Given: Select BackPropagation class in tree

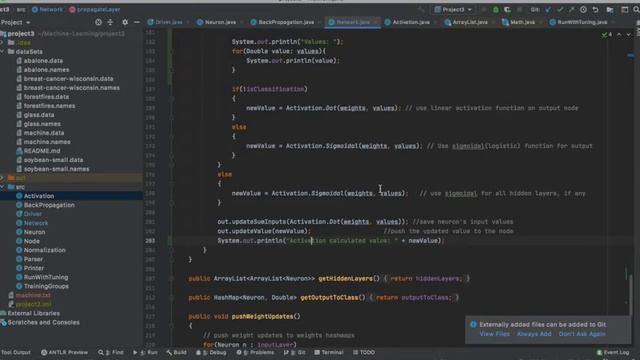Looking at the screenshot, I should pyautogui.click(x=49, y=205).
